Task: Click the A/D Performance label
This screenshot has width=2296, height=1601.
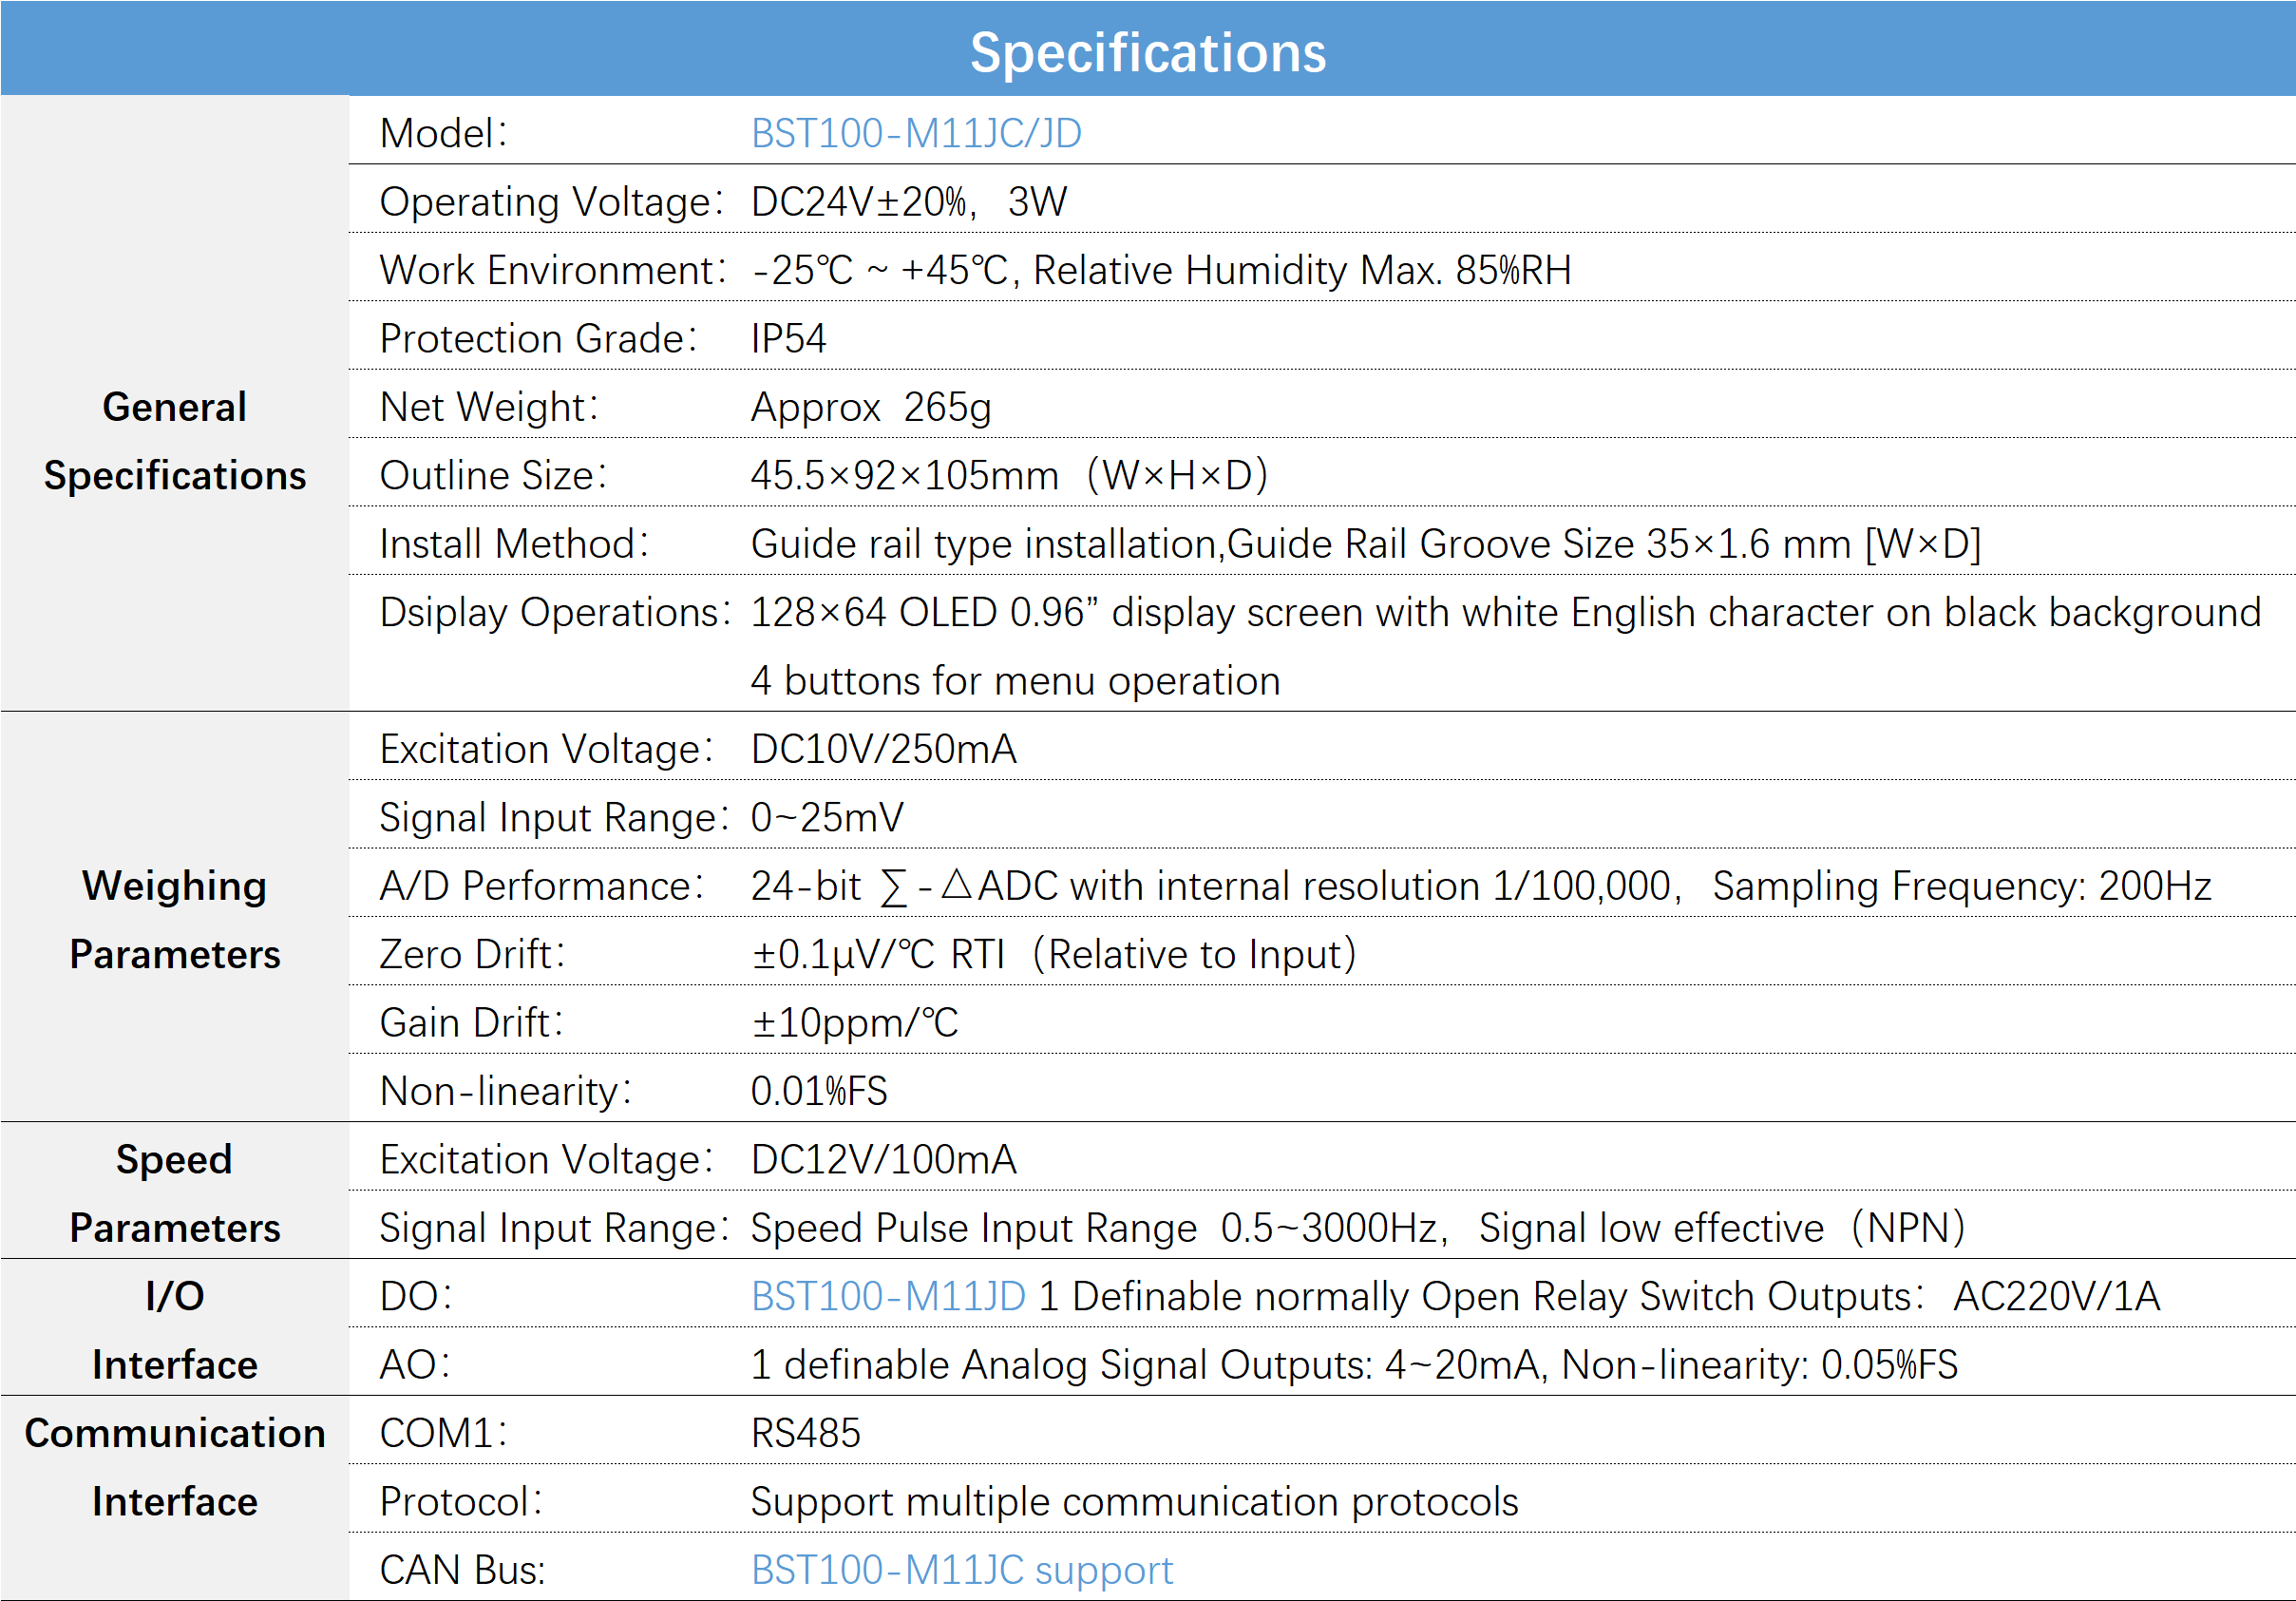Action: click(x=542, y=886)
